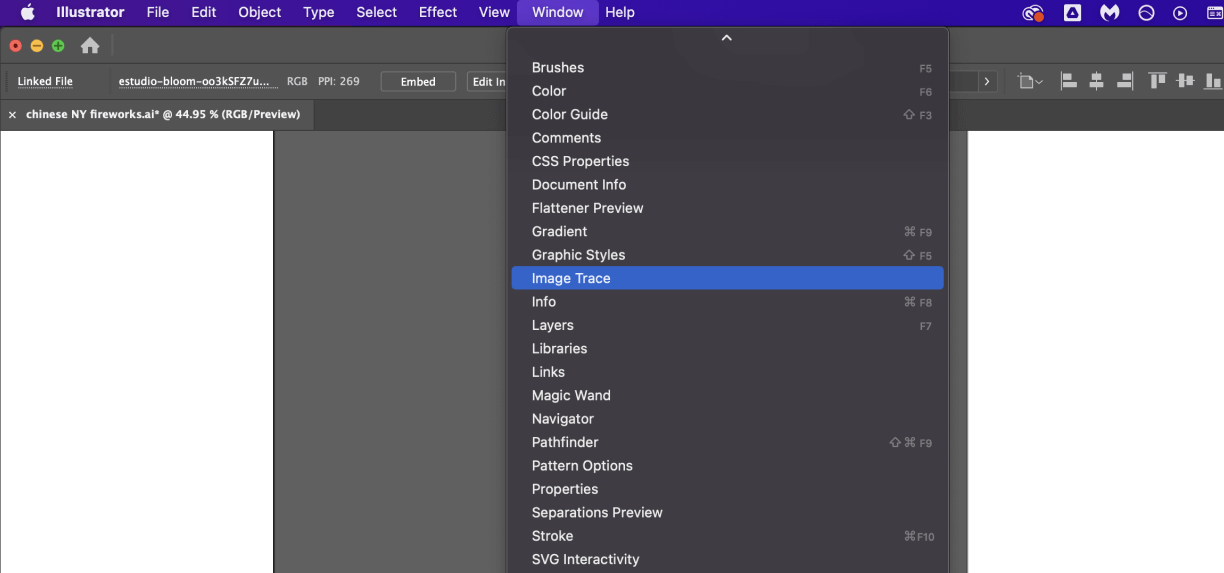Screen dimensions: 1224x573
Task: Open the Help menu
Action: click(620, 13)
